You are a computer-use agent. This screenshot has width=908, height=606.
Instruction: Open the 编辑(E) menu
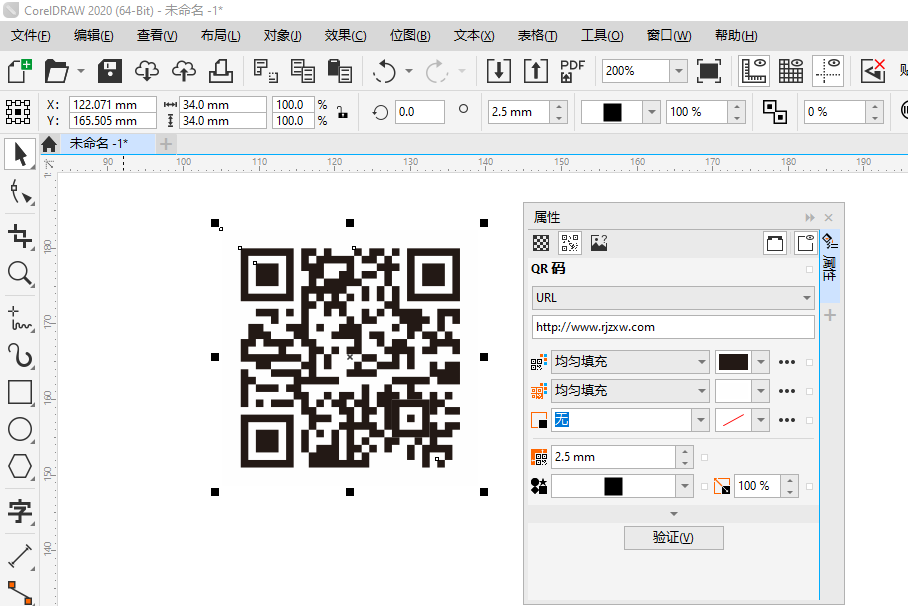point(94,36)
